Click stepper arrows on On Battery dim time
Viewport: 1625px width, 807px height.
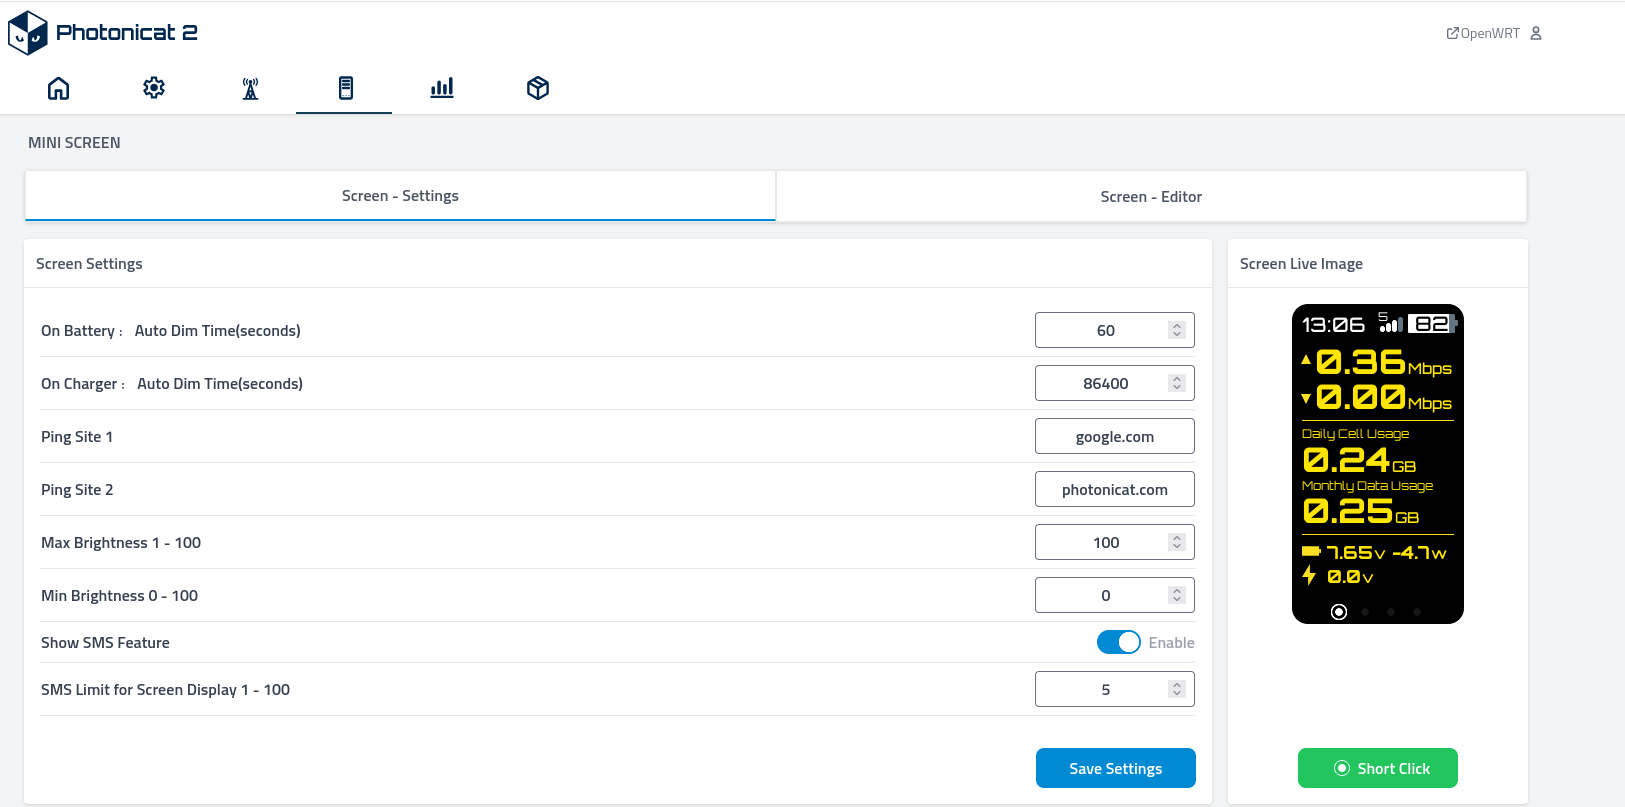point(1177,330)
